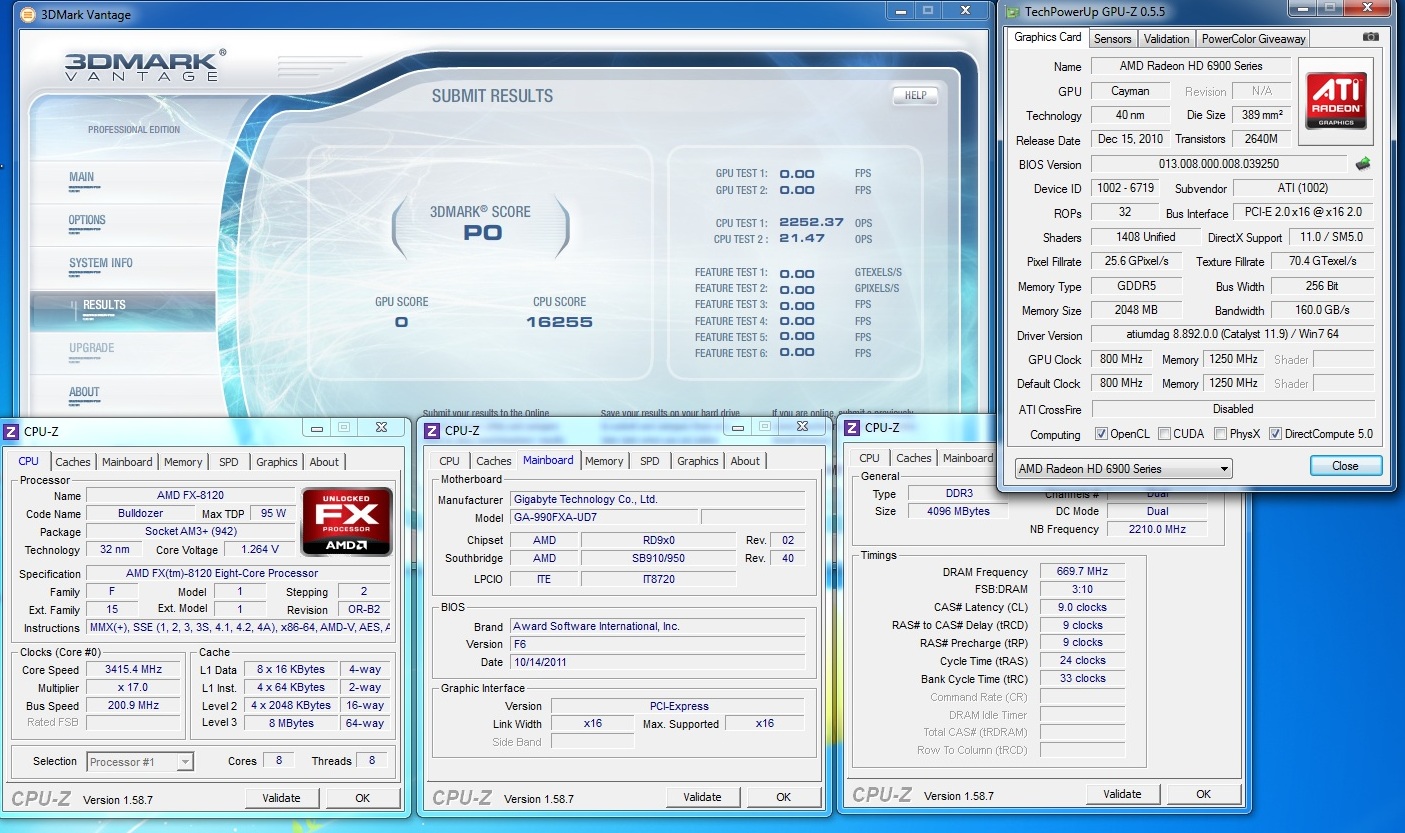Click the 3DMark Vantage title bar icon
Image resolution: width=1405 pixels, height=833 pixels.
(x=26, y=15)
